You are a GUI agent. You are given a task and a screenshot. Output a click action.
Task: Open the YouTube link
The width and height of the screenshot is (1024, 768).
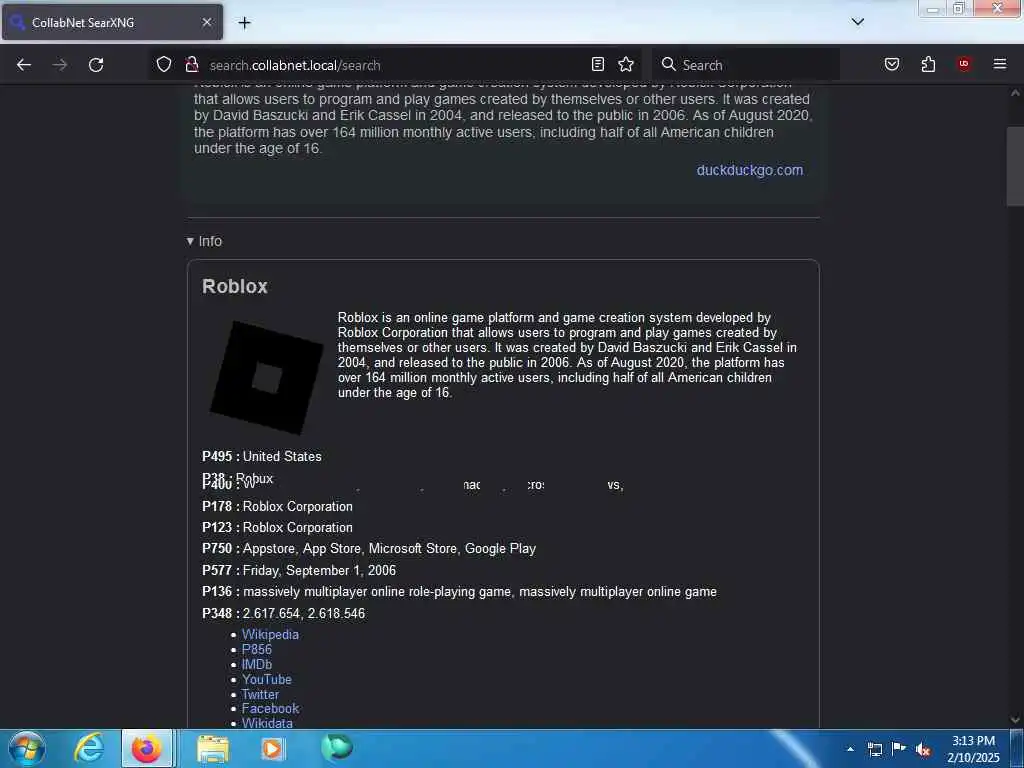click(x=266, y=679)
